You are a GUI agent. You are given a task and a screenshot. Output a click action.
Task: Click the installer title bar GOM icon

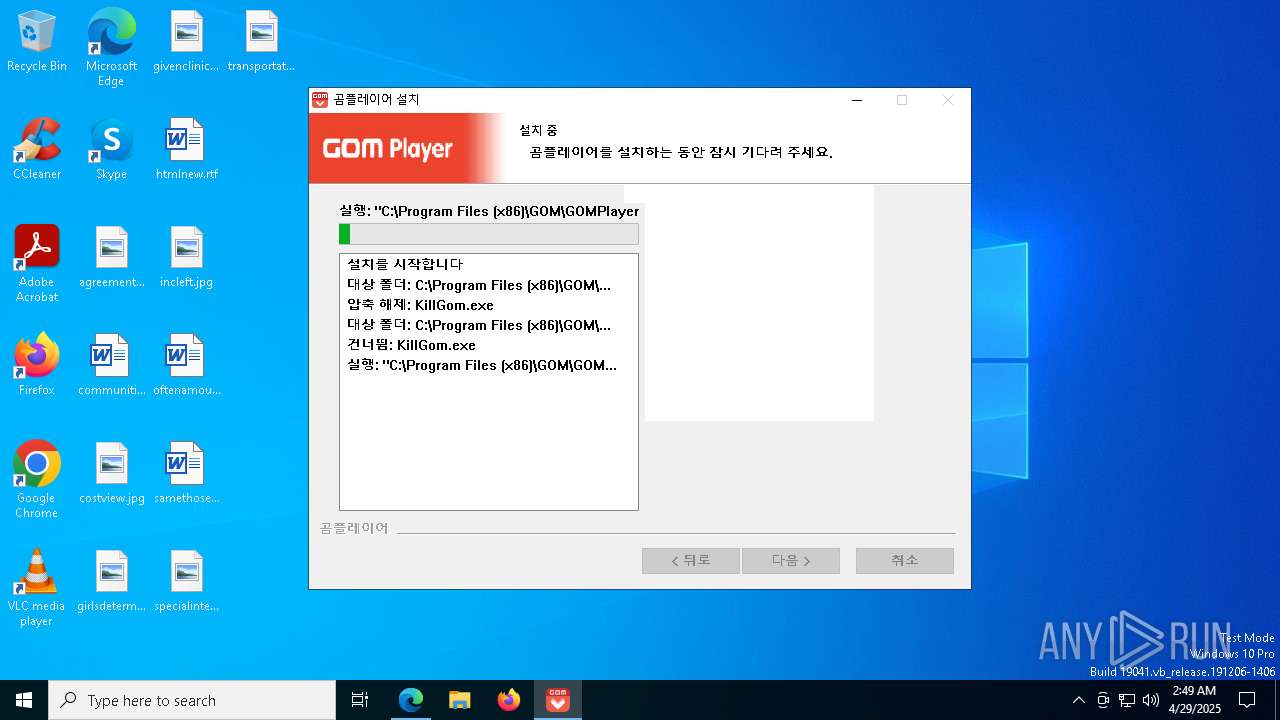point(320,100)
